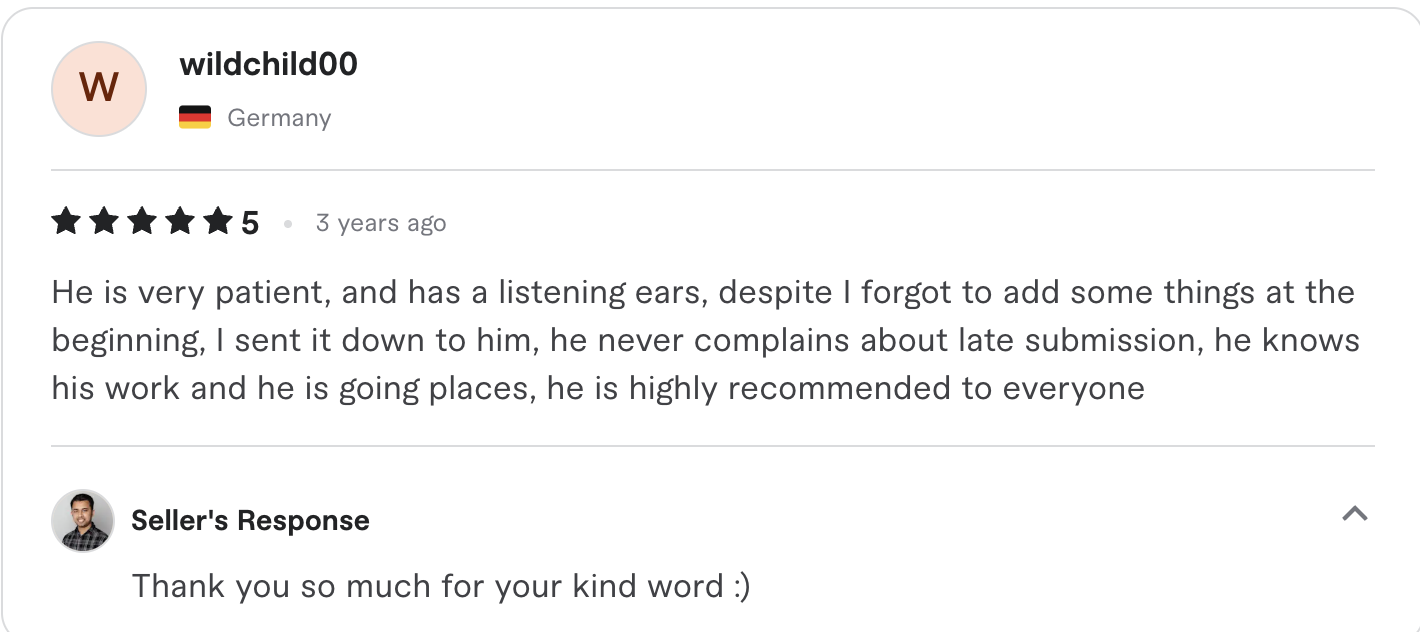Select the Germany location label
This screenshot has width=1420, height=632.
(x=279, y=117)
